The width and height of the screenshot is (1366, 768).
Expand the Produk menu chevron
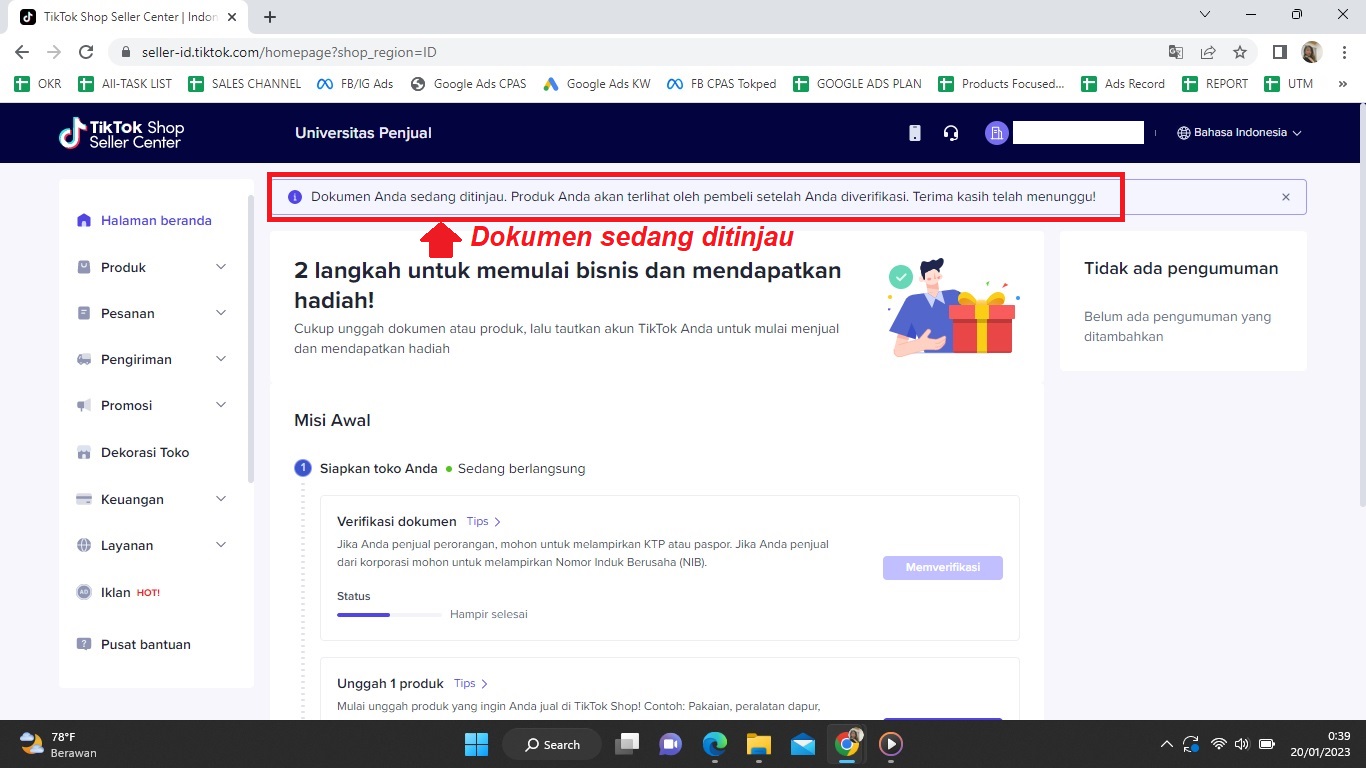[221, 267]
